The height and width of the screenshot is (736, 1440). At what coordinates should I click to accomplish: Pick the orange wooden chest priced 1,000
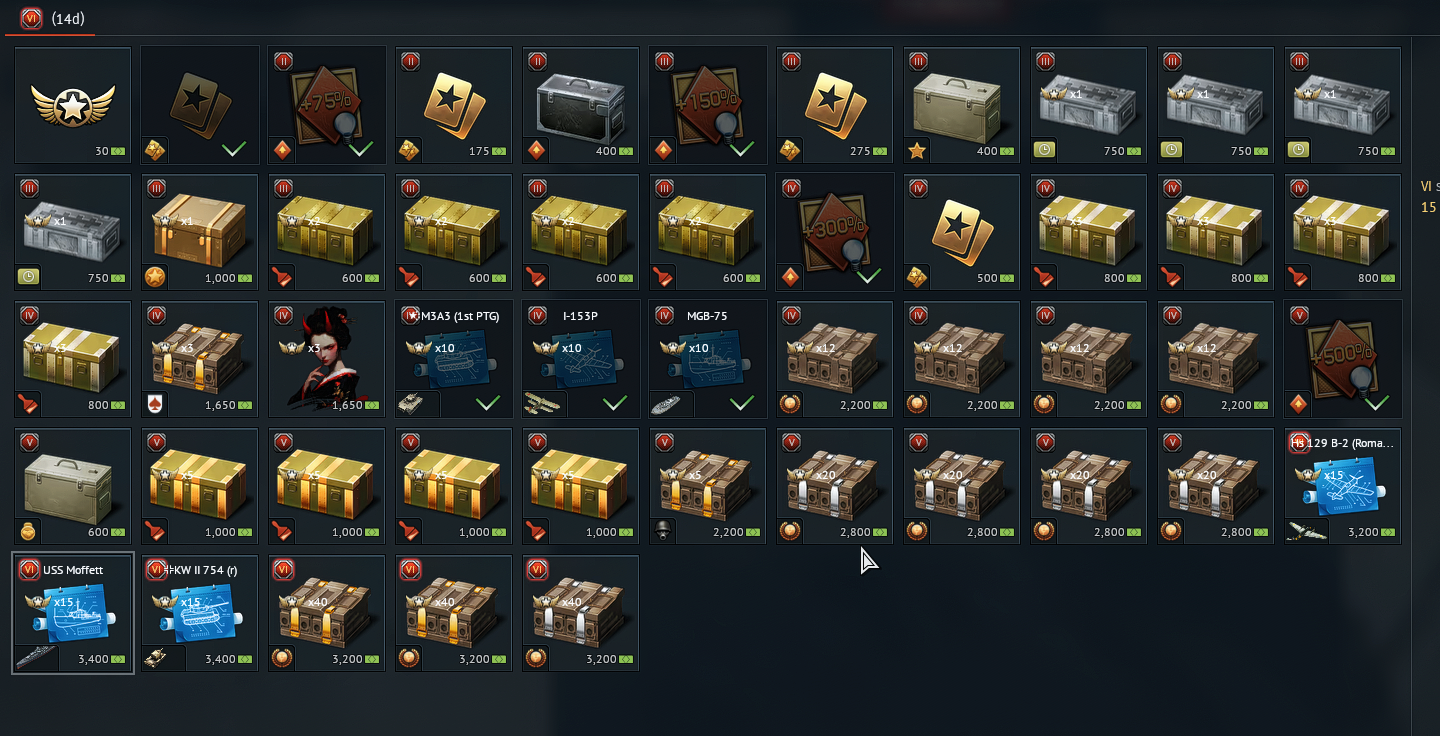coord(200,231)
